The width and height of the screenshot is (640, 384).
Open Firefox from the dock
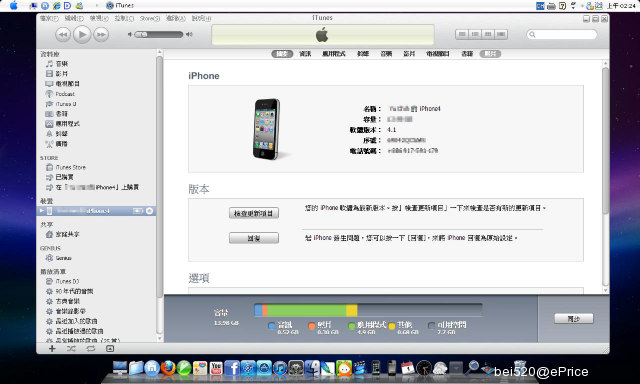click(x=168, y=368)
